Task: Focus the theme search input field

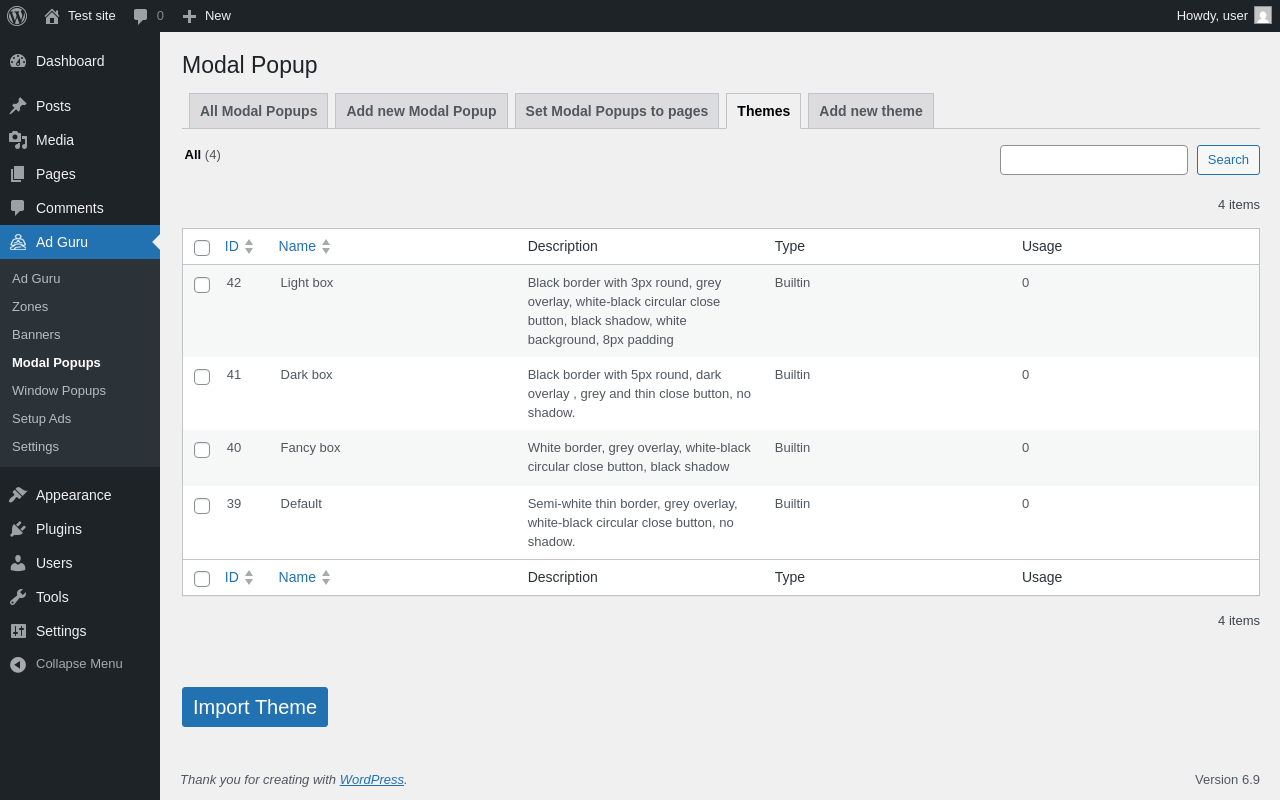Action: pos(1093,160)
